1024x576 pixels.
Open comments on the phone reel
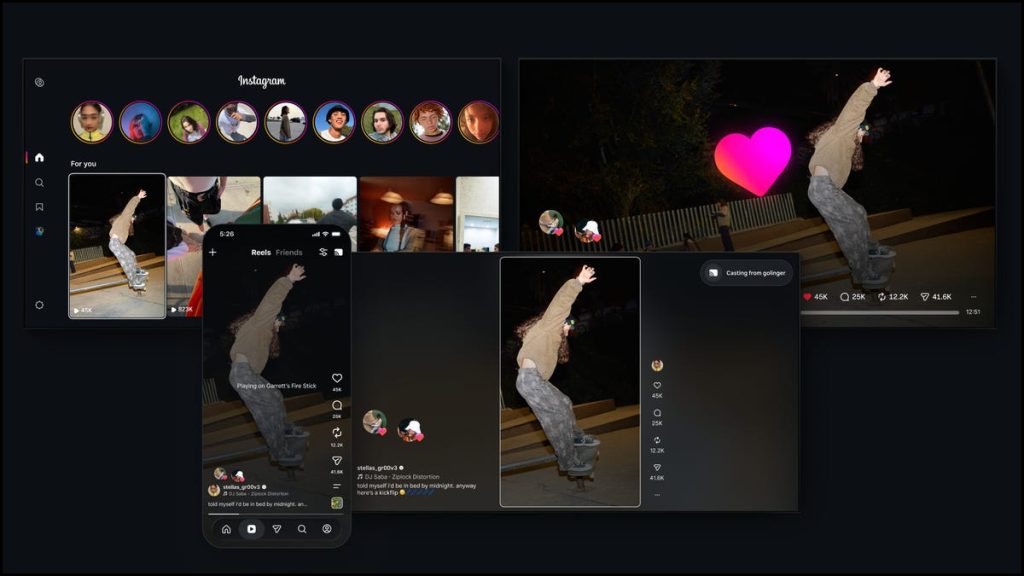click(337, 406)
